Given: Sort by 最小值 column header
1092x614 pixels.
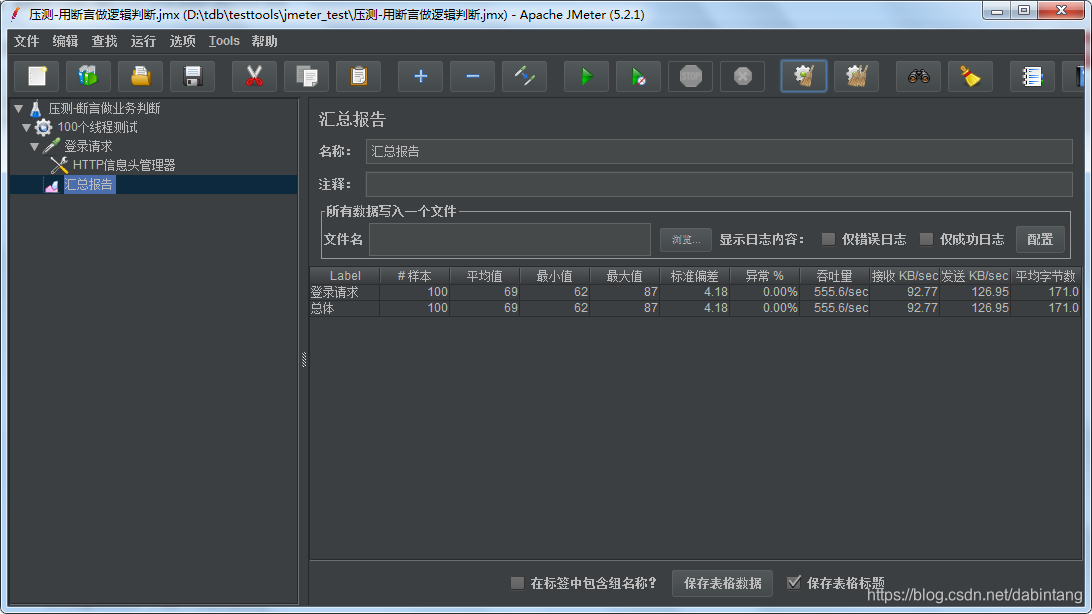Looking at the screenshot, I should [554, 276].
